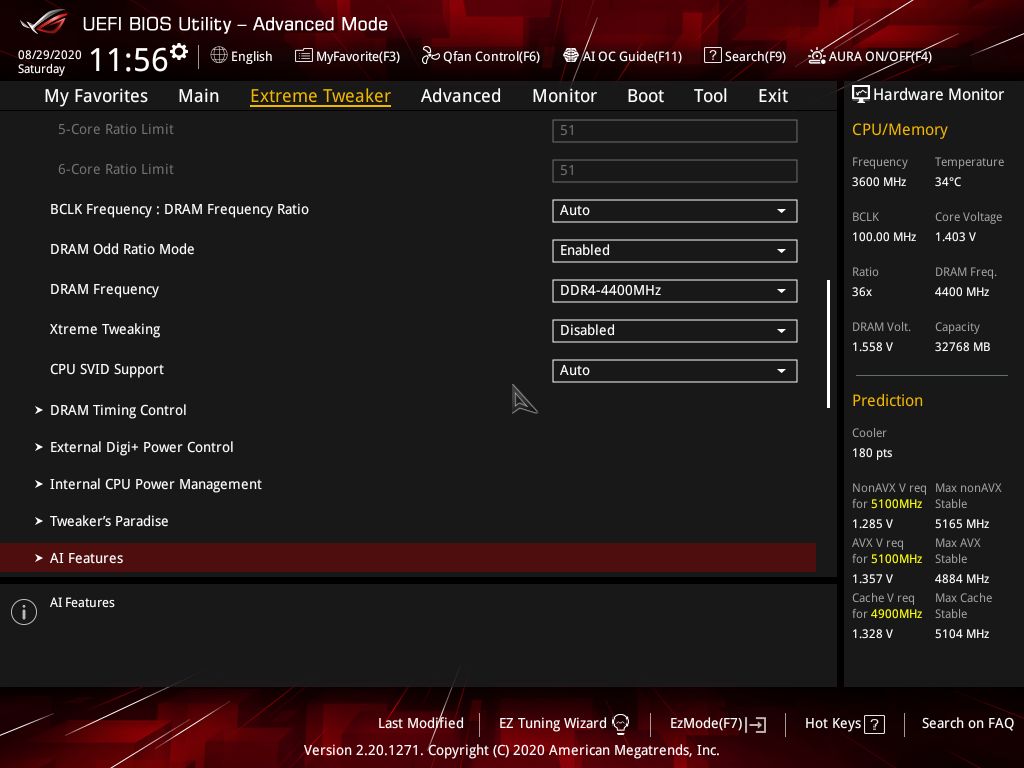The image size is (1024, 768).
Task: Click the 5104 MHz Max Cache value
Action: [962, 634]
